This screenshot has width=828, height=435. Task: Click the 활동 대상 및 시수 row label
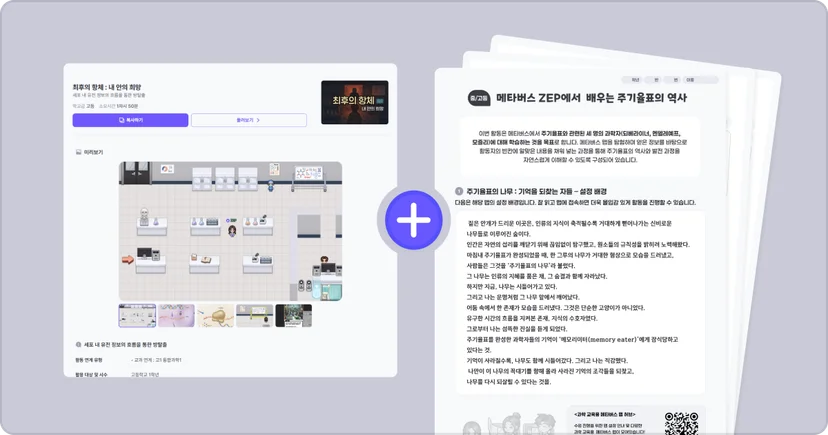[91, 374]
